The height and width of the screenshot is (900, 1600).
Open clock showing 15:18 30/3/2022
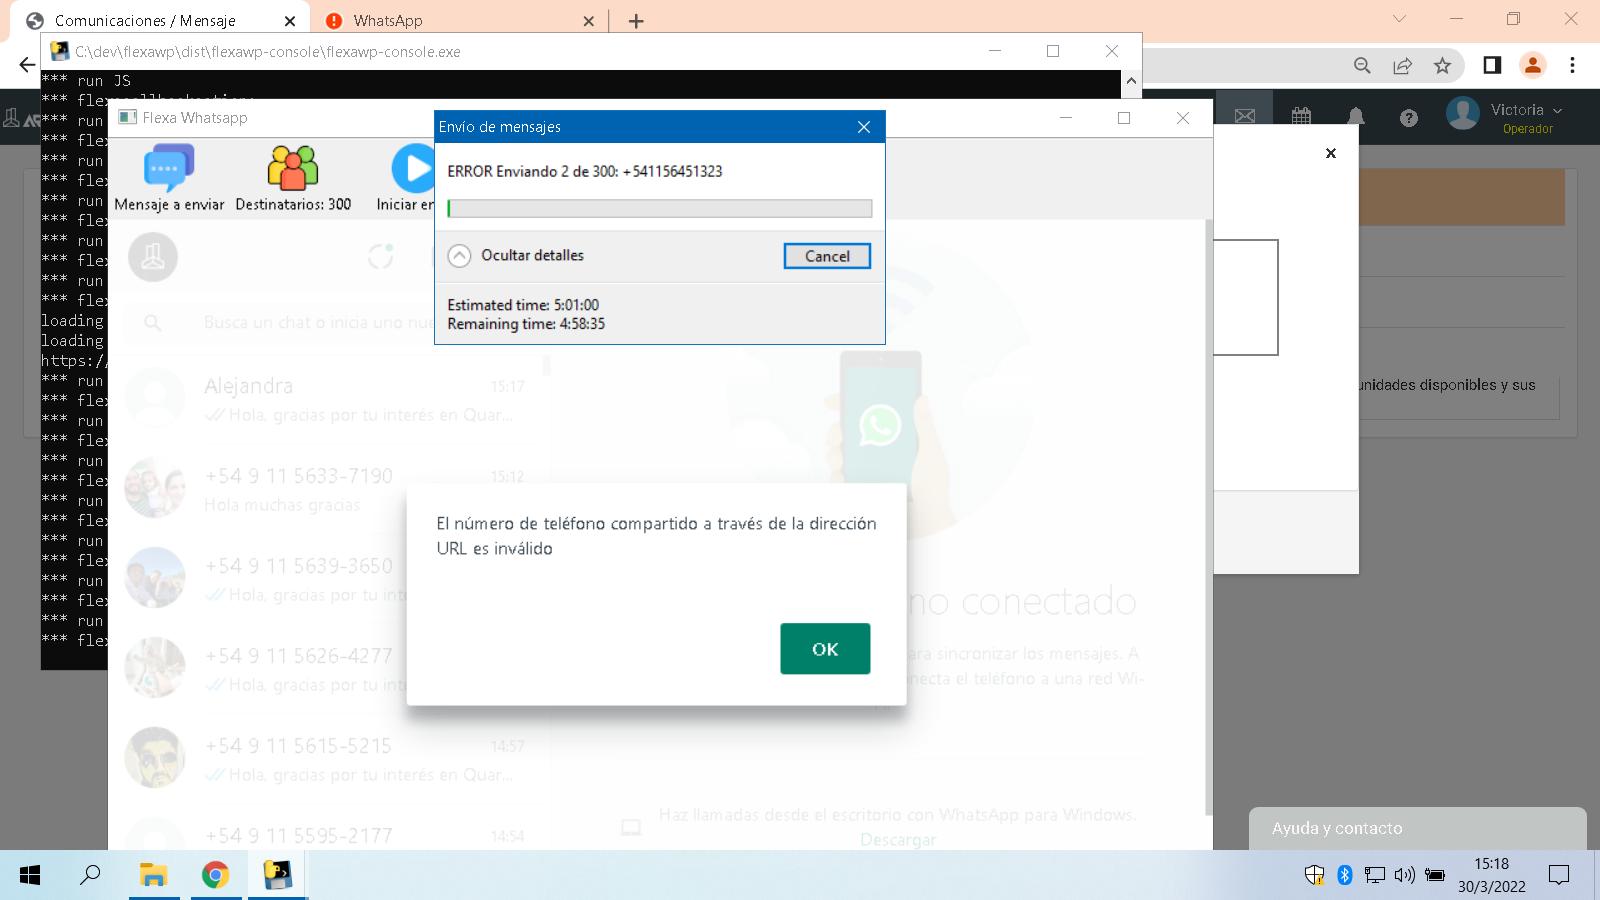point(1491,875)
